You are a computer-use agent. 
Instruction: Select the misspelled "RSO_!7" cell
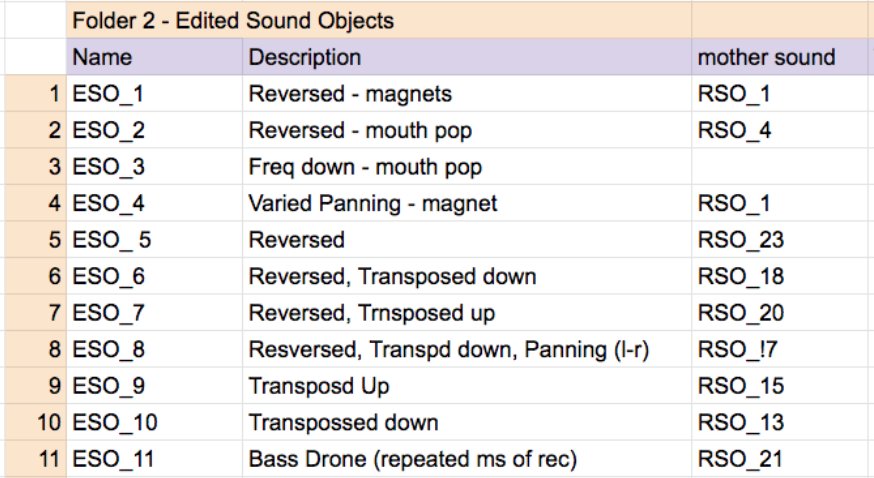point(781,349)
